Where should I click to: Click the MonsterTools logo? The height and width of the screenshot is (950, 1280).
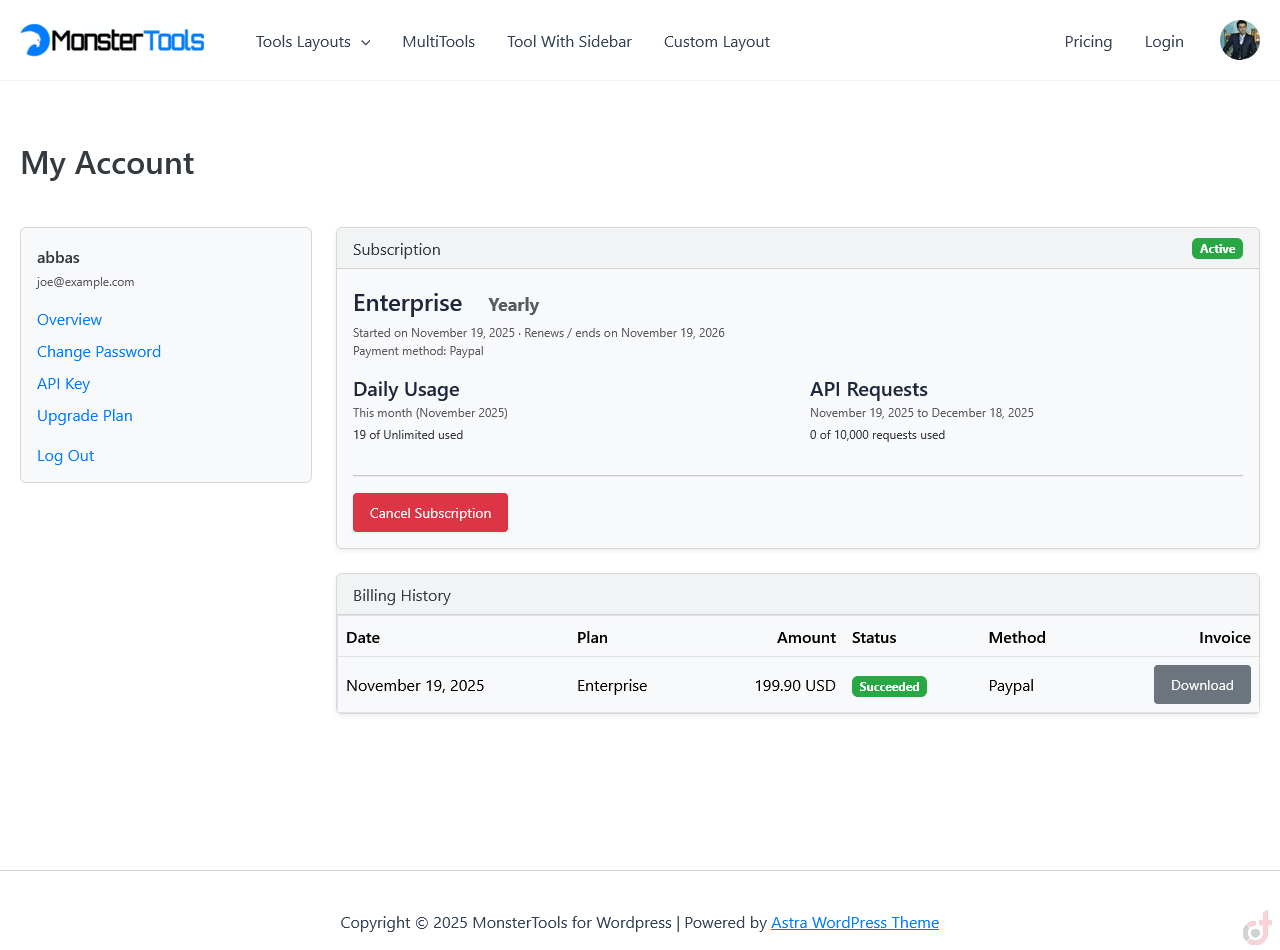click(x=112, y=40)
